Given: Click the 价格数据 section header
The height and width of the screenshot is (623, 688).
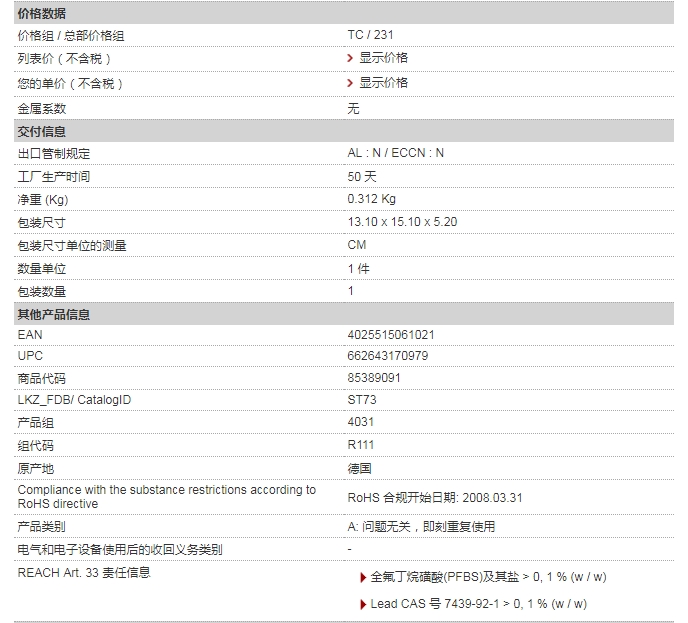Looking at the screenshot, I should point(42,13).
